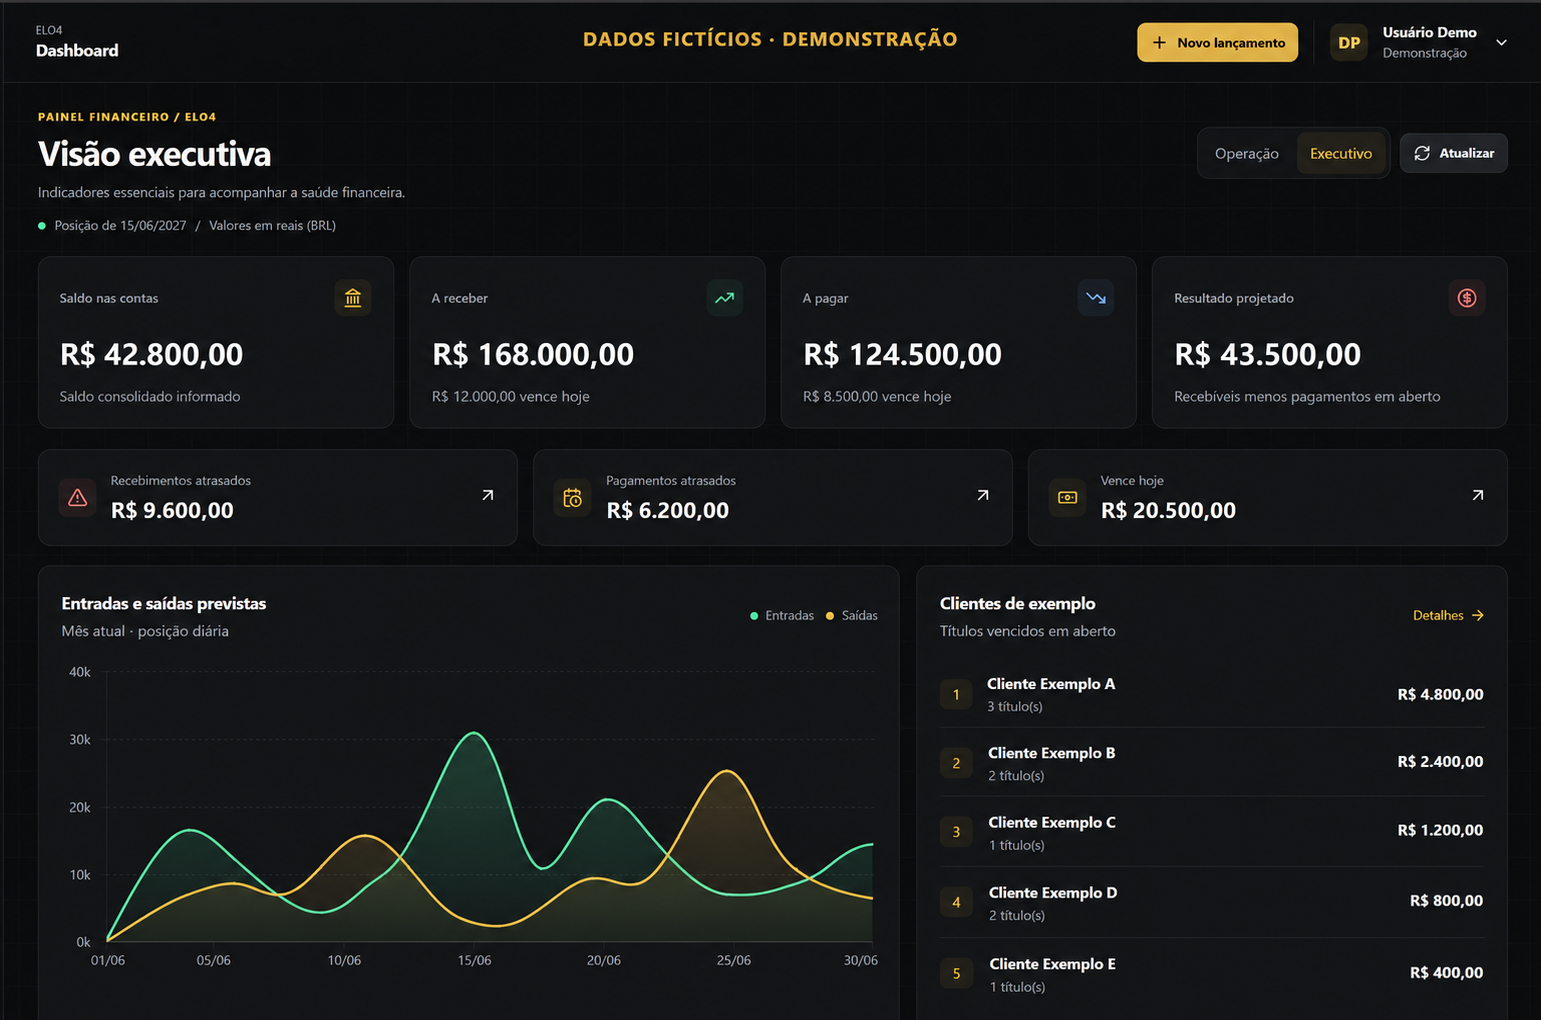Click the R$ 124.500,00 payable value
Image resolution: width=1541 pixels, height=1020 pixels.
tap(902, 354)
